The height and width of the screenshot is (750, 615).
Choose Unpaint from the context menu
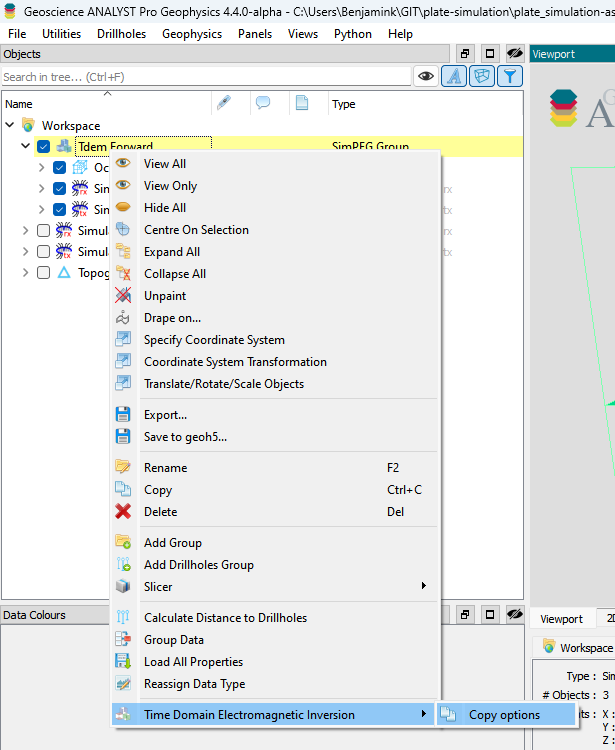[165, 296]
